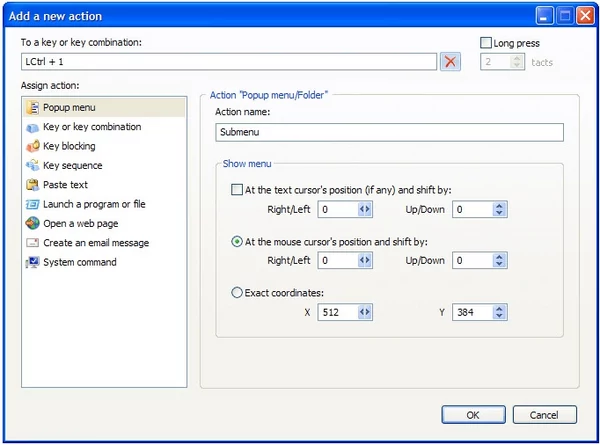The width and height of the screenshot is (600, 445).
Task: Click the X coordinate field showing 512
Action: click(x=338, y=312)
